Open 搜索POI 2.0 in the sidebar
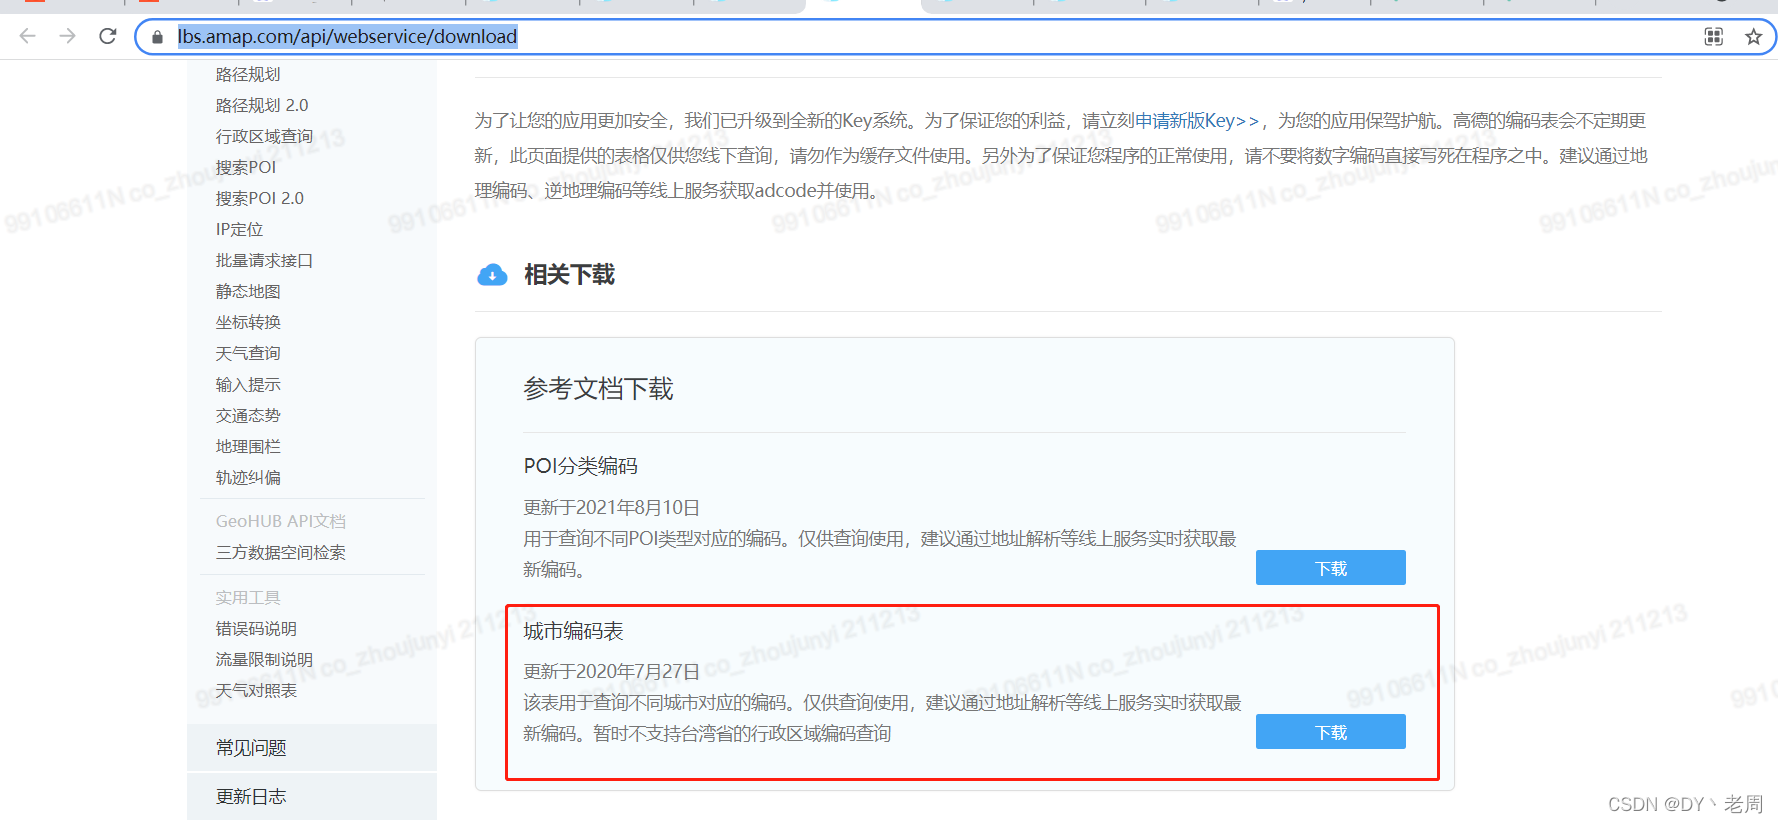Screen dimensions: 1778x823 tap(260, 198)
